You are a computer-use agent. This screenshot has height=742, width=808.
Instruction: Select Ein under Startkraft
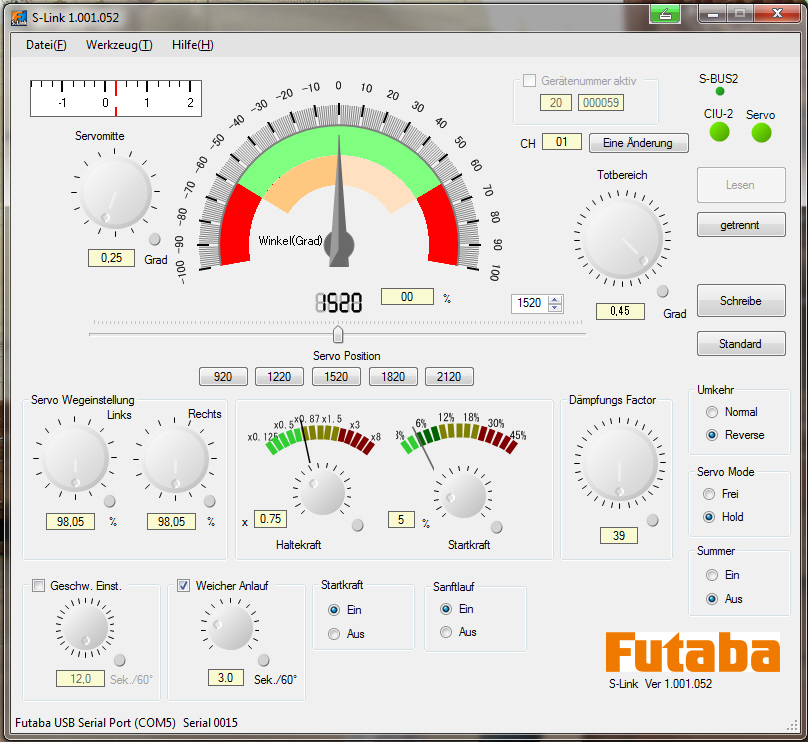pyautogui.click(x=334, y=610)
